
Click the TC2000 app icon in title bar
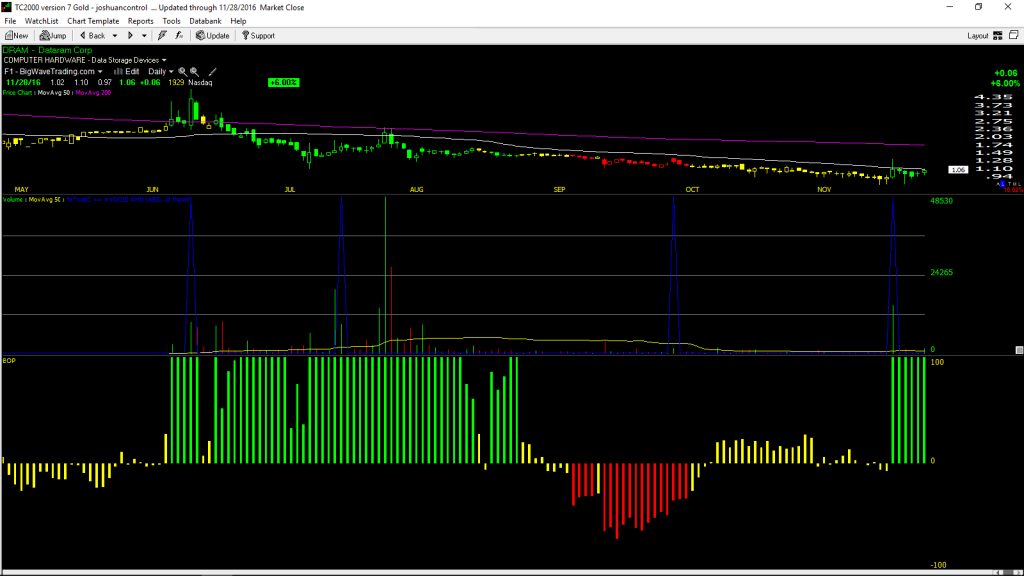[x=7, y=7]
